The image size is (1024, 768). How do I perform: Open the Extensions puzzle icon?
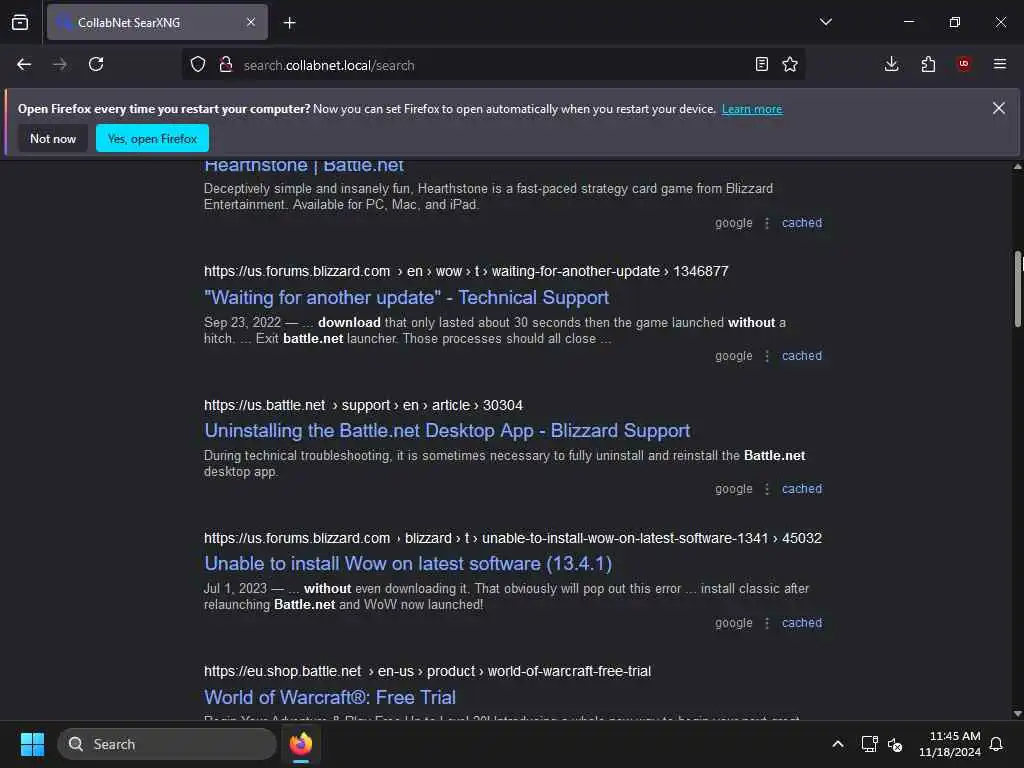tap(928, 64)
